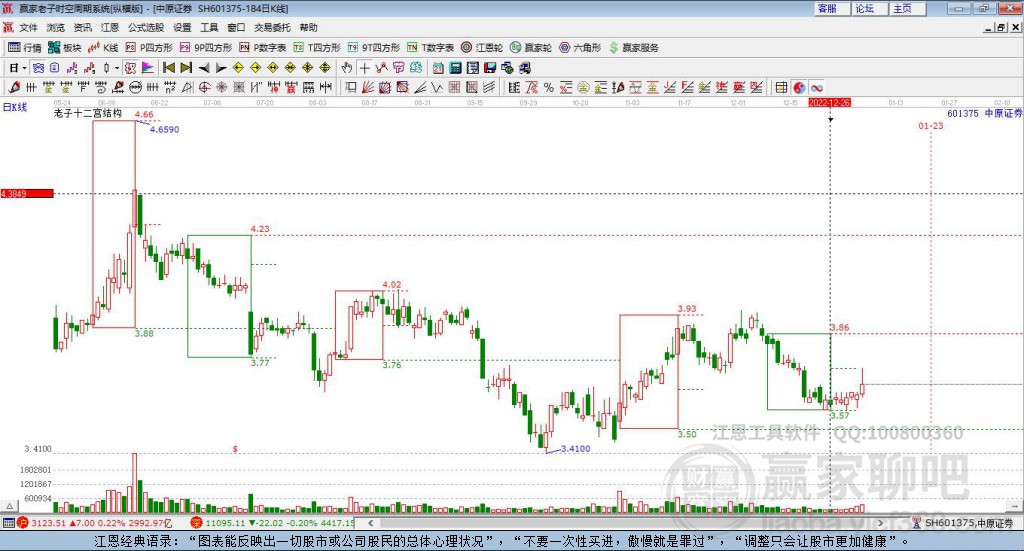
Task: Open the 9P四方形 tool
Action: click(x=206, y=48)
